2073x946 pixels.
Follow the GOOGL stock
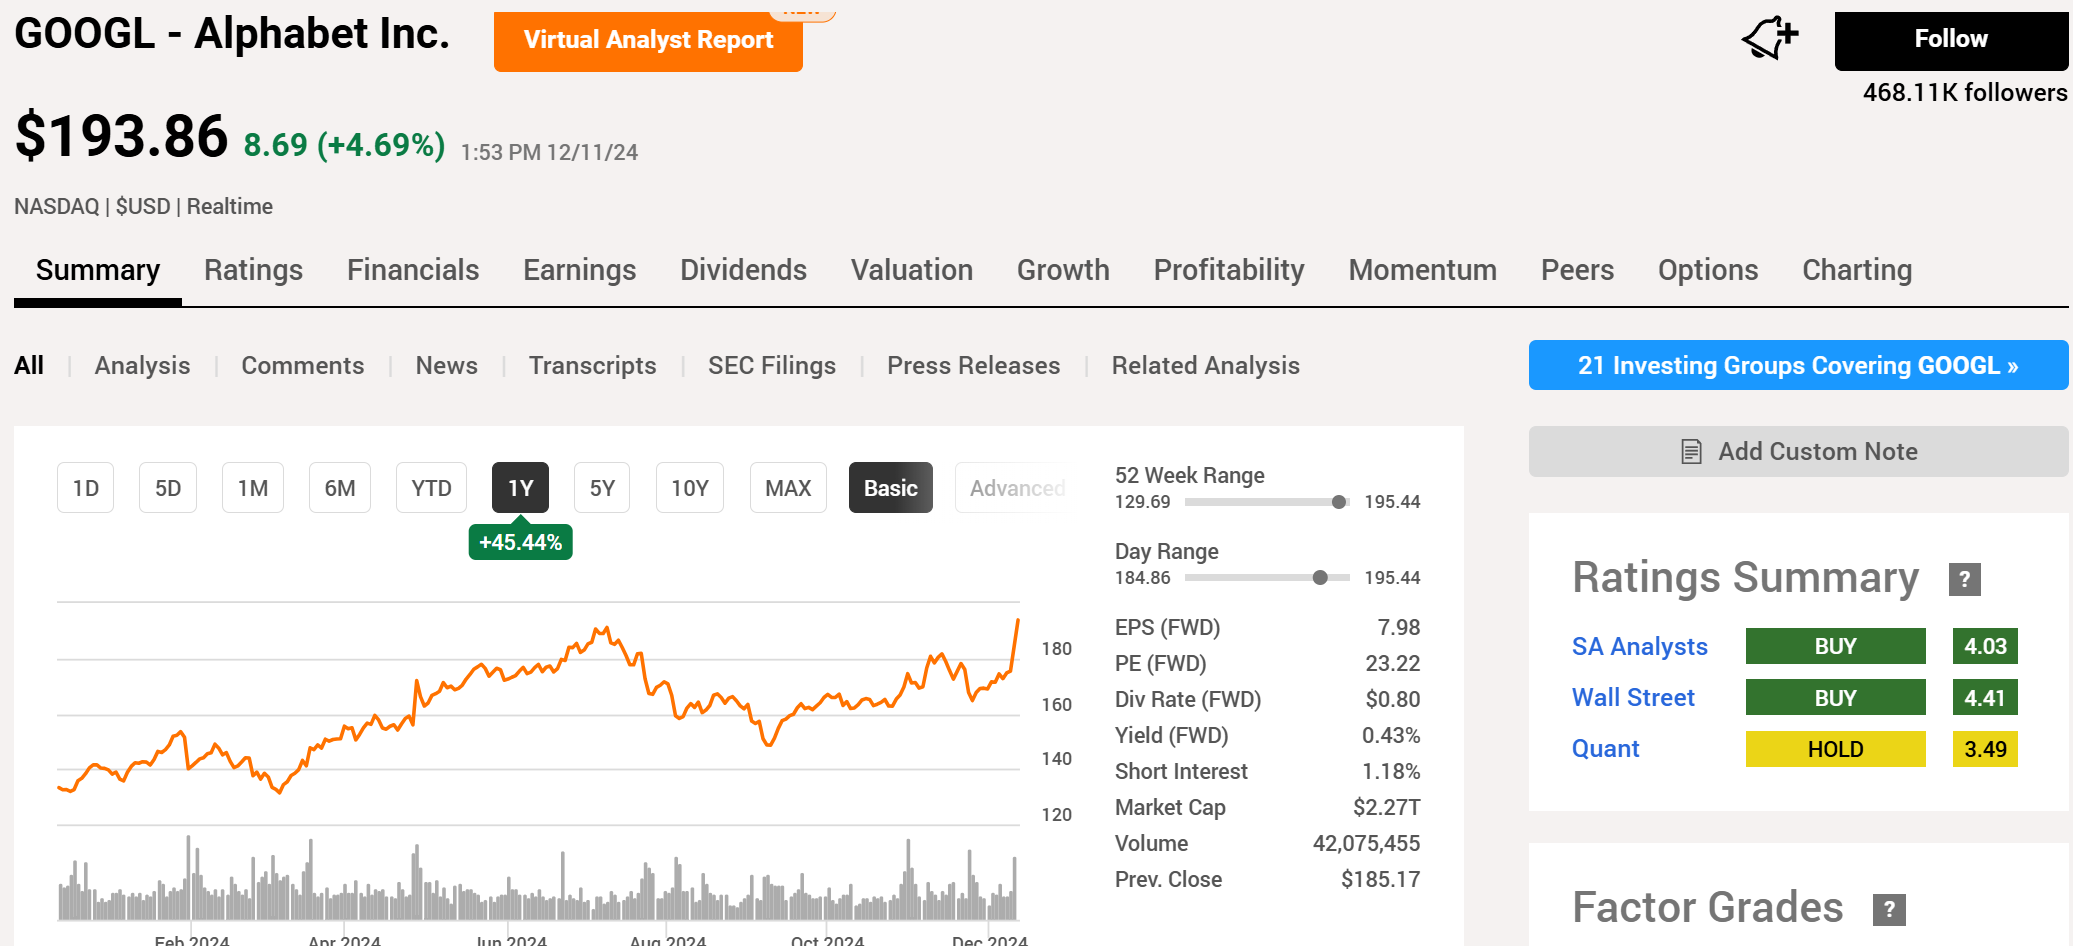[1951, 40]
